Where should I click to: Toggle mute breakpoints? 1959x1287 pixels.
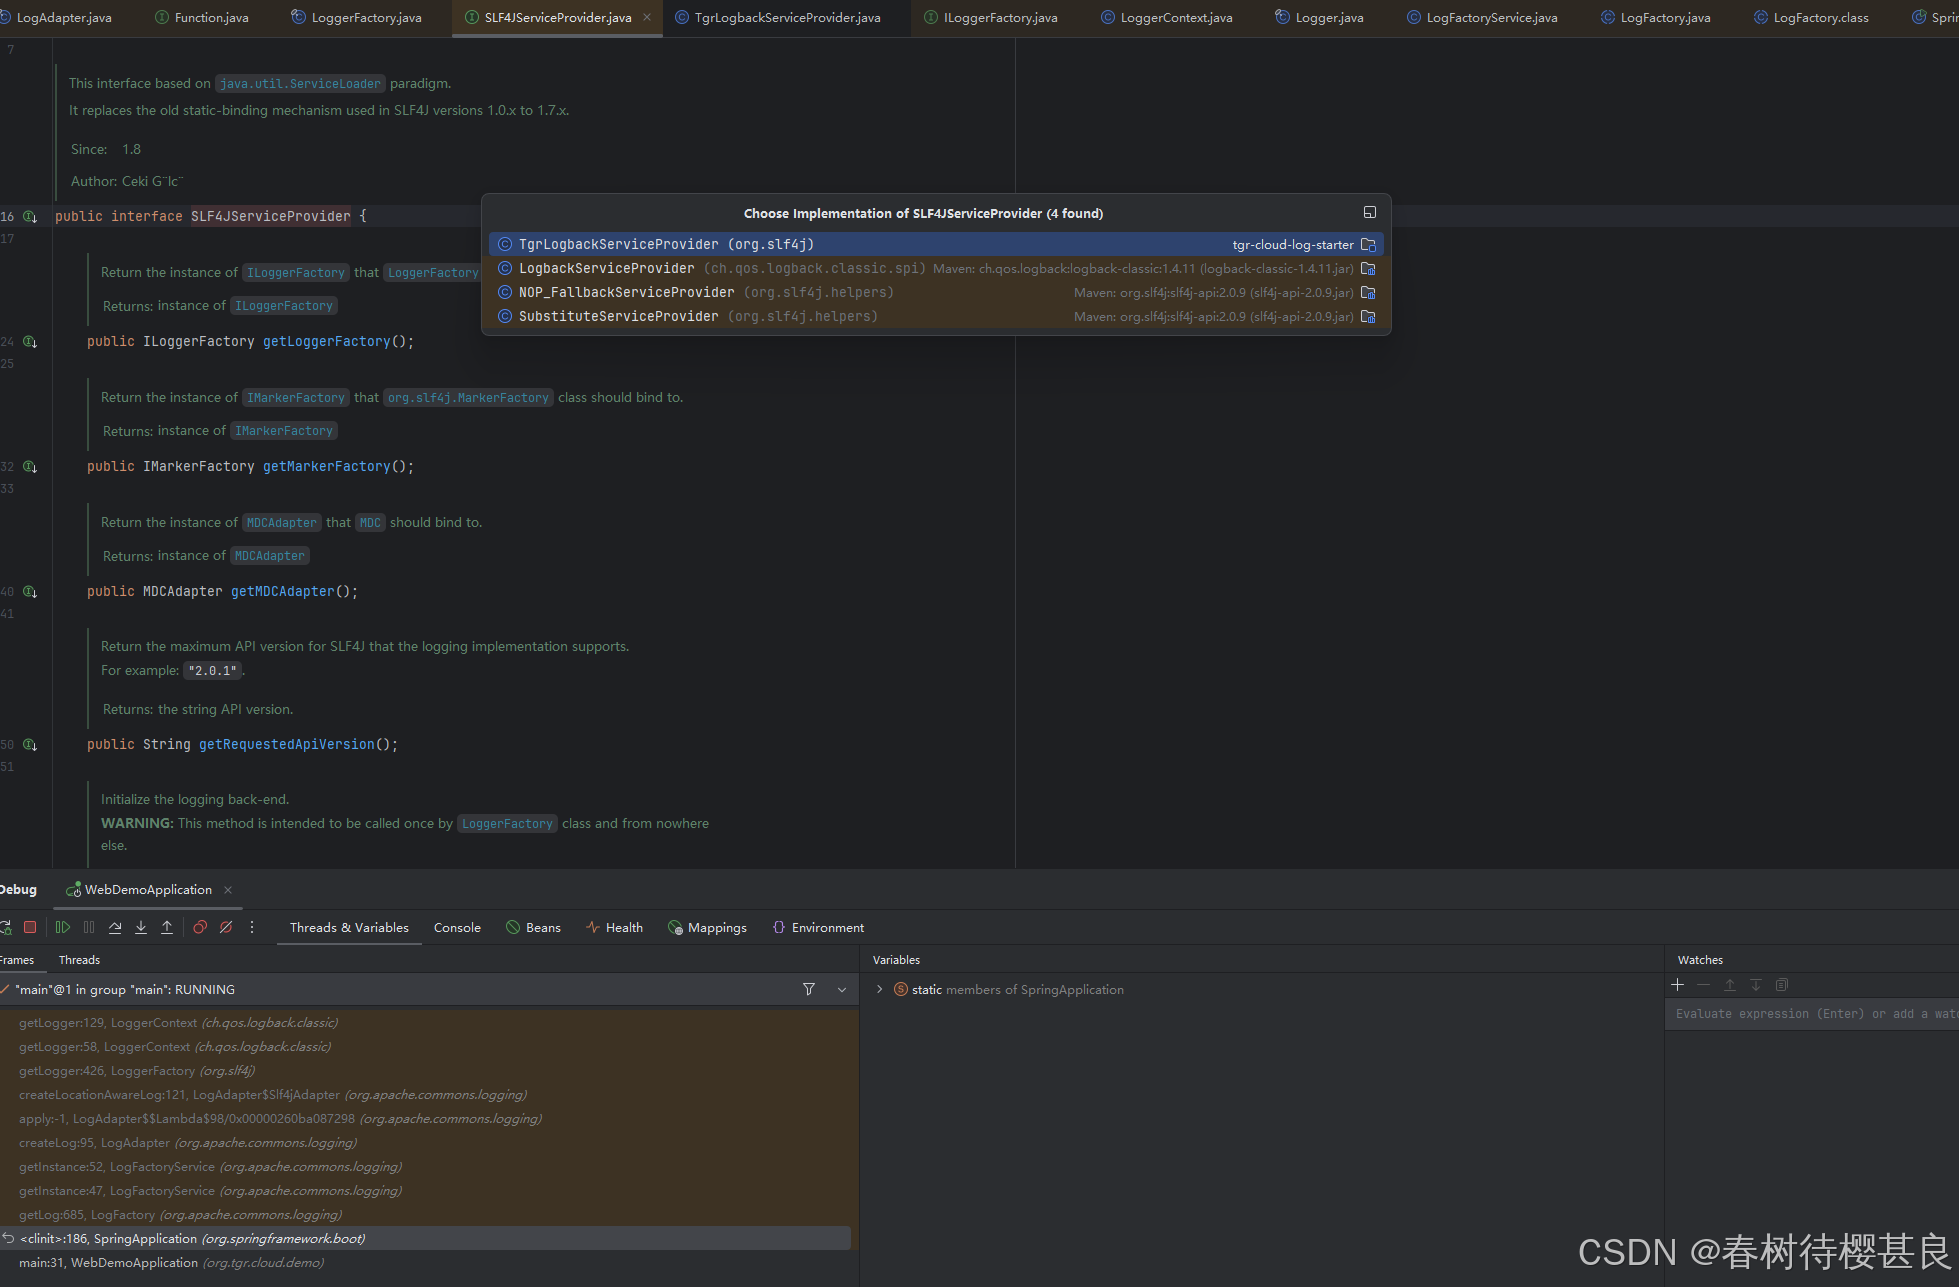[x=226, y=927]
